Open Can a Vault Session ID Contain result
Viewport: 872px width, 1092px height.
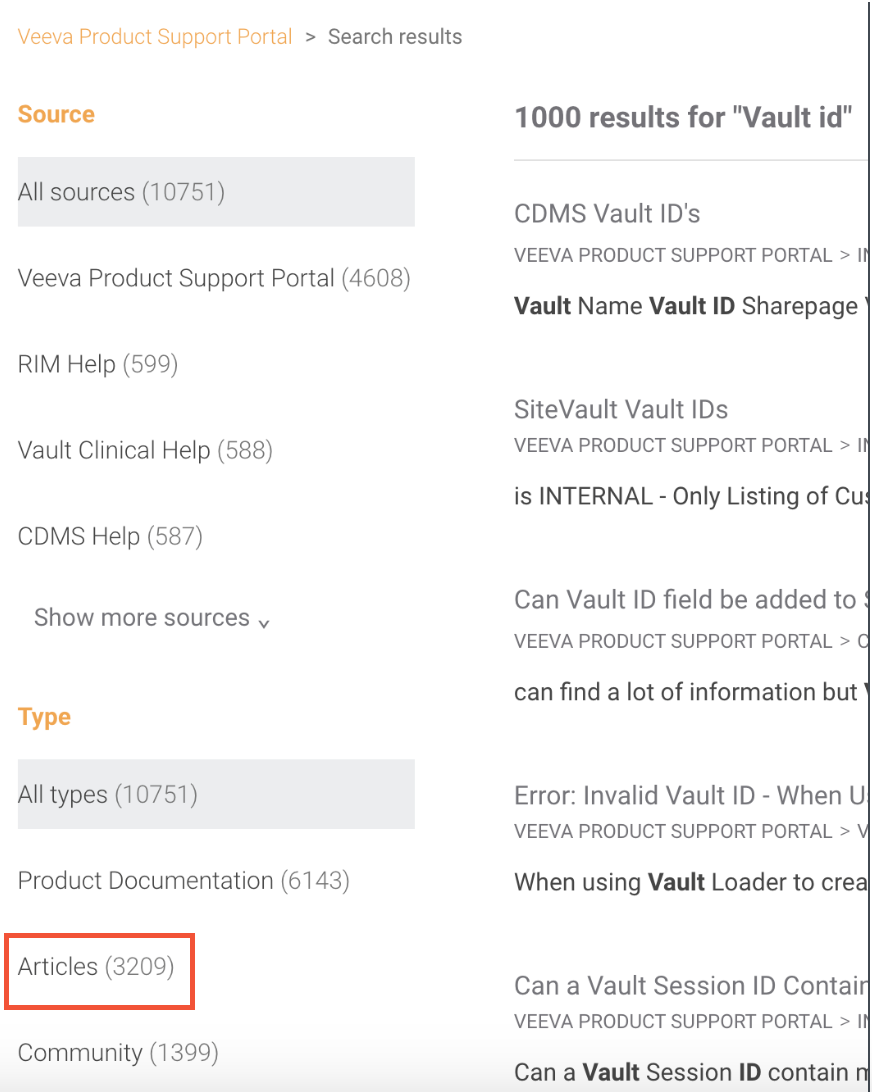tap(688, 986)
